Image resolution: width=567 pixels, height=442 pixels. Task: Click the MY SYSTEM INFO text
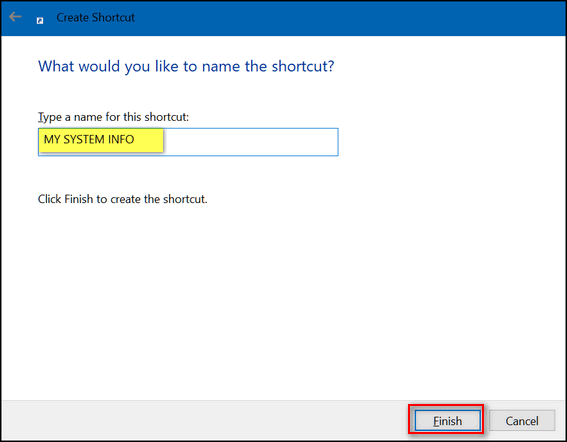(x=89, y=139)
